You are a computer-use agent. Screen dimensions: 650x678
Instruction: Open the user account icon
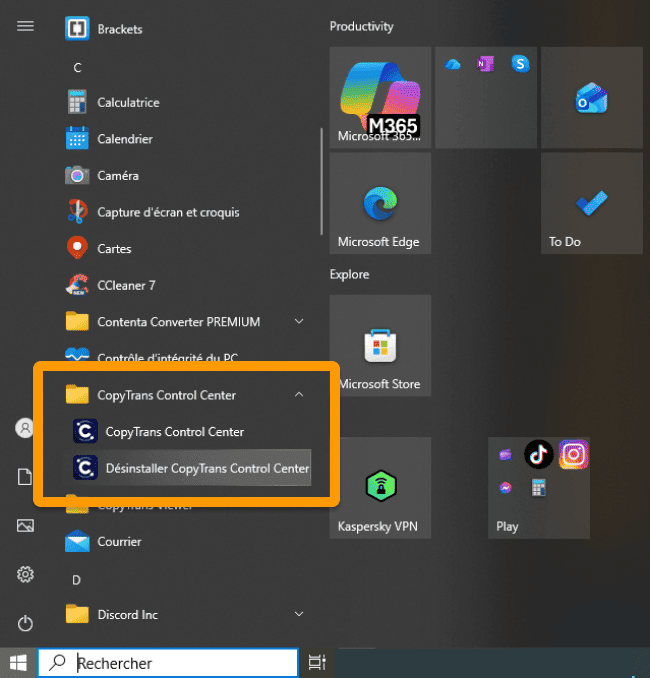(x=25, y=428)
